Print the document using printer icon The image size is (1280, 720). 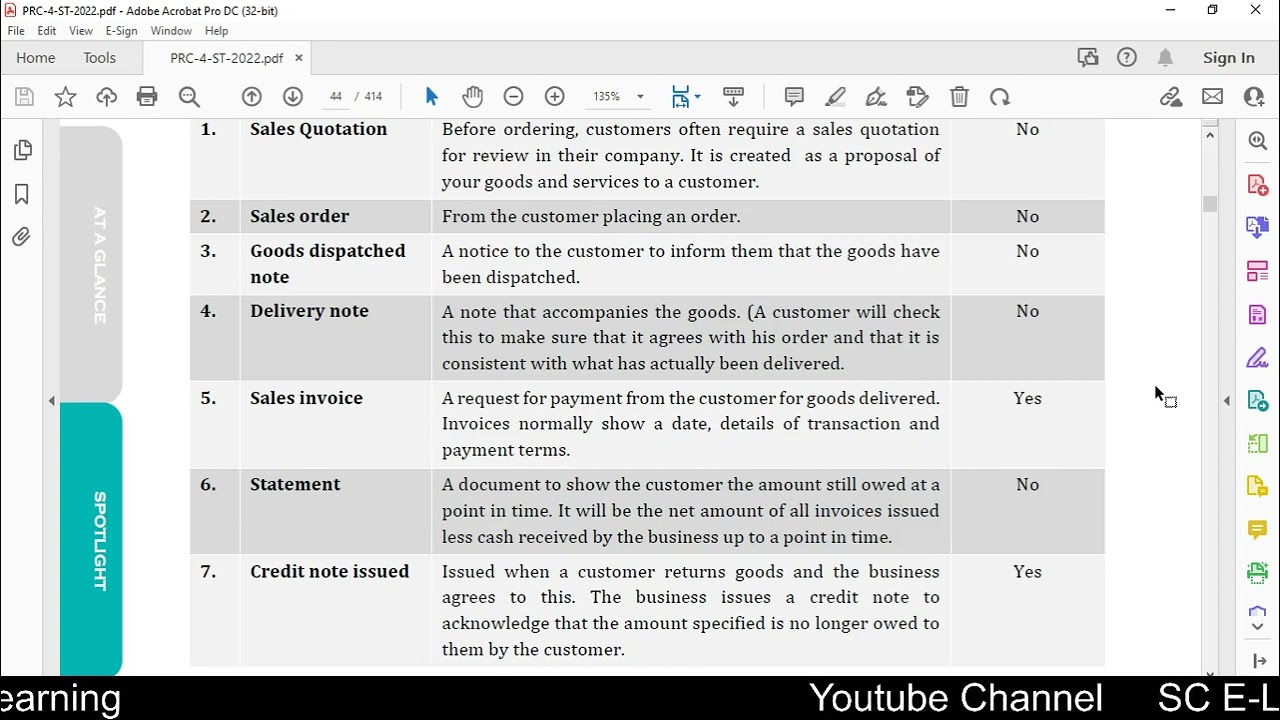[147, 97]
